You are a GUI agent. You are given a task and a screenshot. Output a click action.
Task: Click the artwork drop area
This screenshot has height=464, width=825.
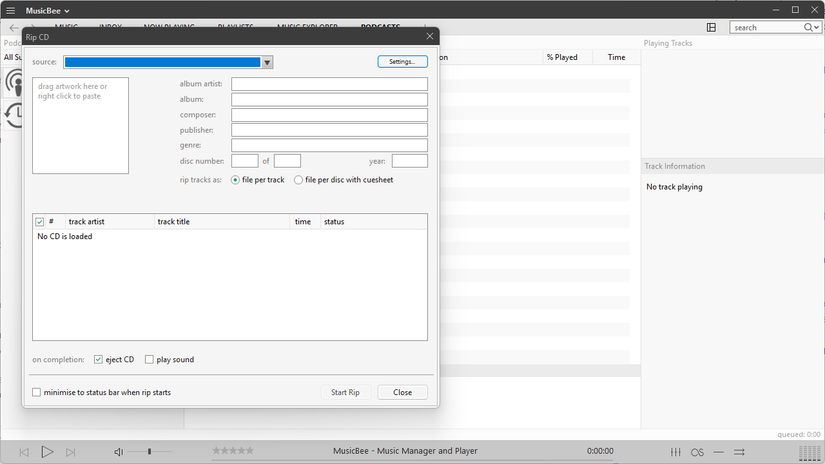81,125
